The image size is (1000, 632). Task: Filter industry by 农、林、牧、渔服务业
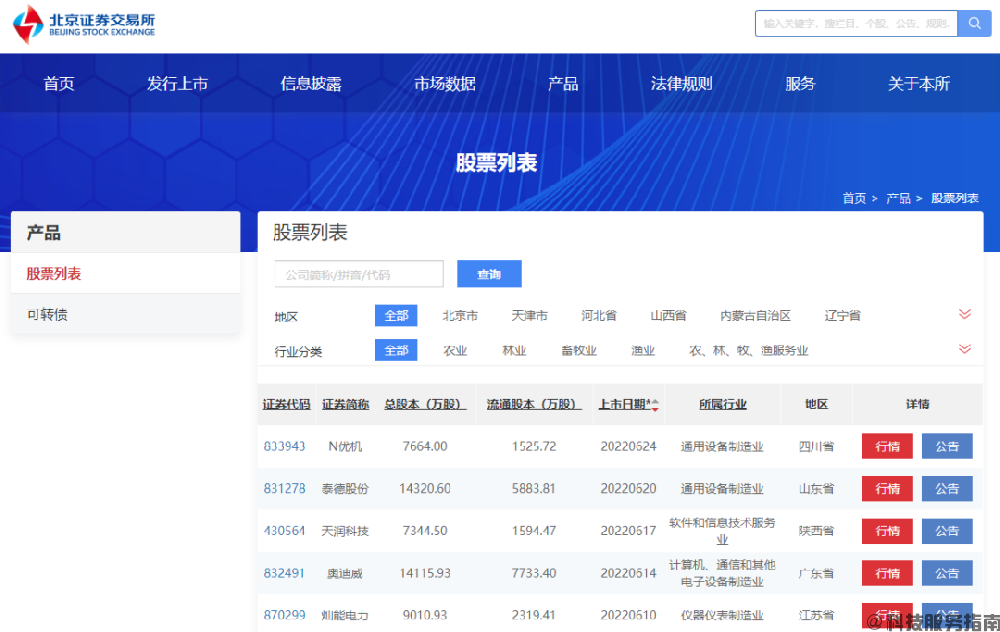749,351
